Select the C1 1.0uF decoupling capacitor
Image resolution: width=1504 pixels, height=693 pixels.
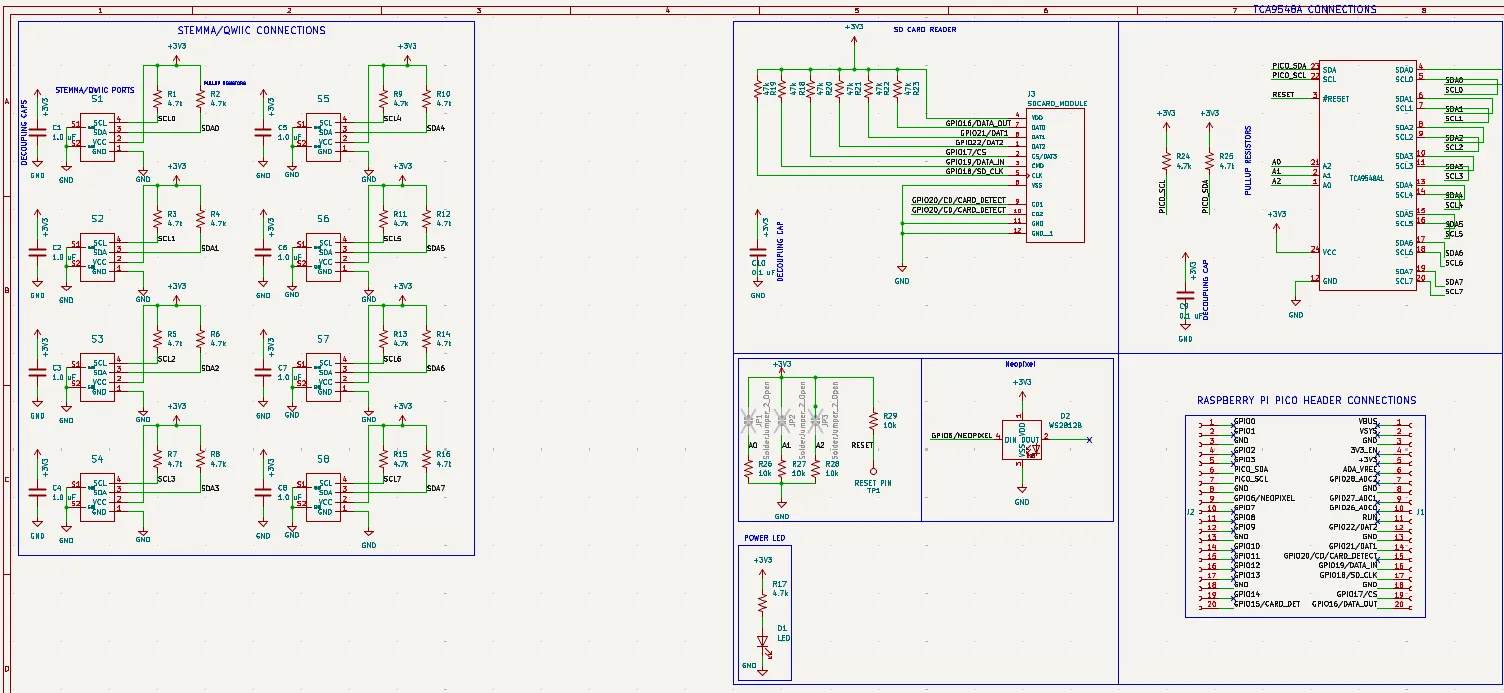click(36, 134)
